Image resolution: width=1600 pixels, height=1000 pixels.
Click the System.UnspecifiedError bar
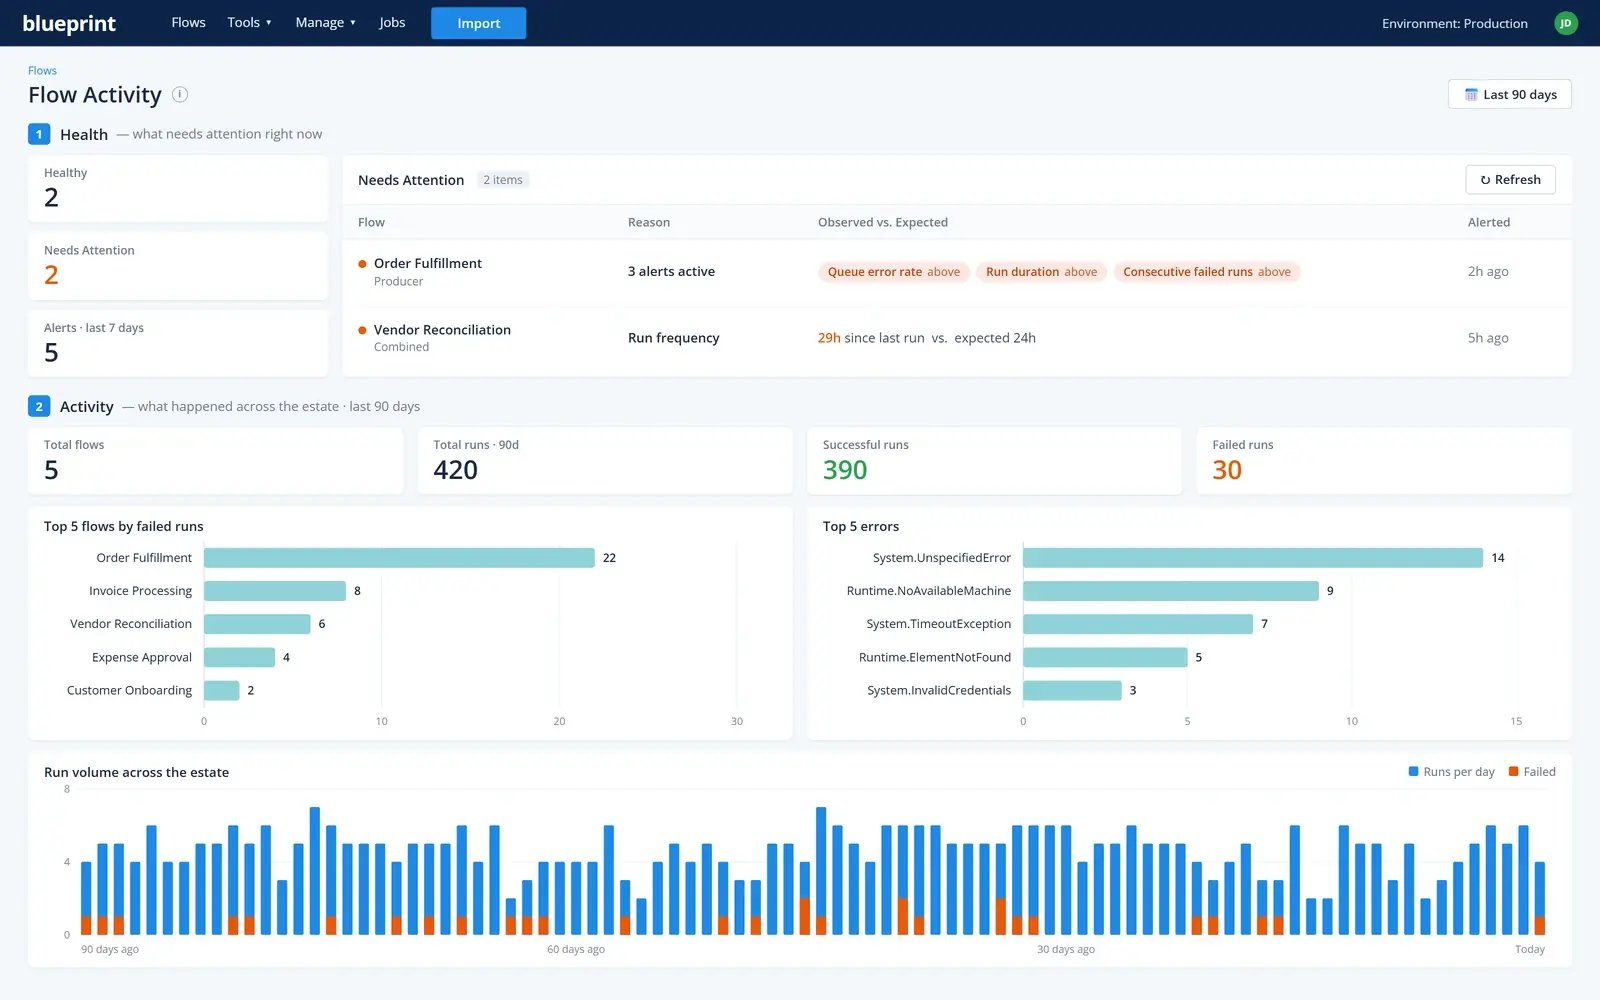tap(1253, 558)
